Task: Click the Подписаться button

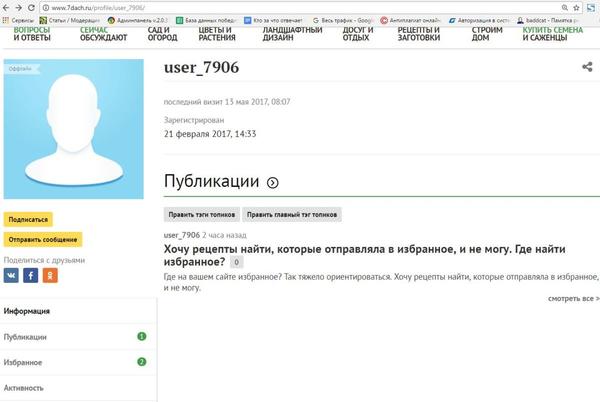Action: pos(28,219)
